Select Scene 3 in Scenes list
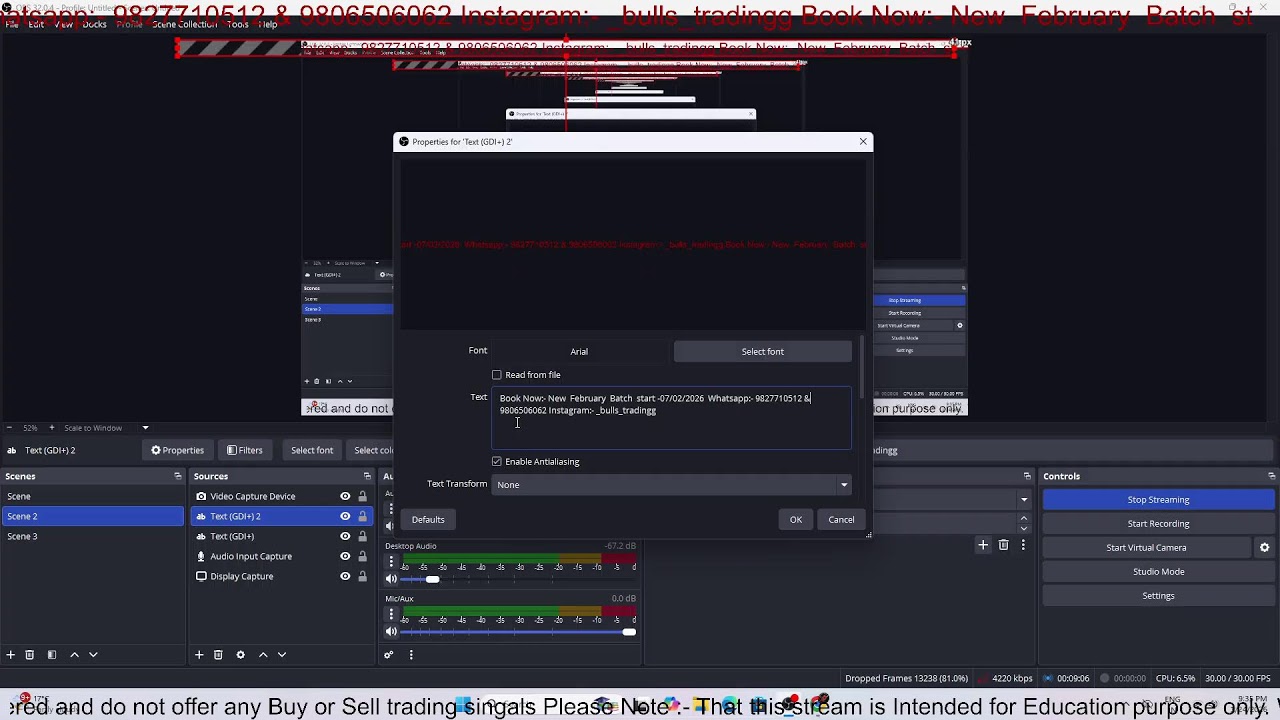Image resolution: width=1280 pixels, height=720 pixels. coord(92,536)
